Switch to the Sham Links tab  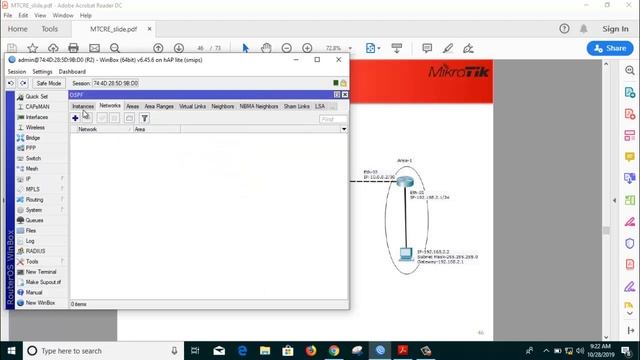click(x=297, y=107)
